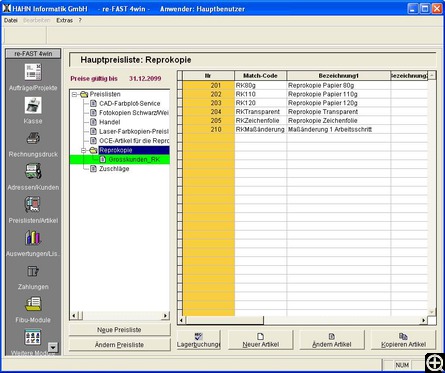
Task: Open the Adressen/Kunden icon
Action: [33, 171]
